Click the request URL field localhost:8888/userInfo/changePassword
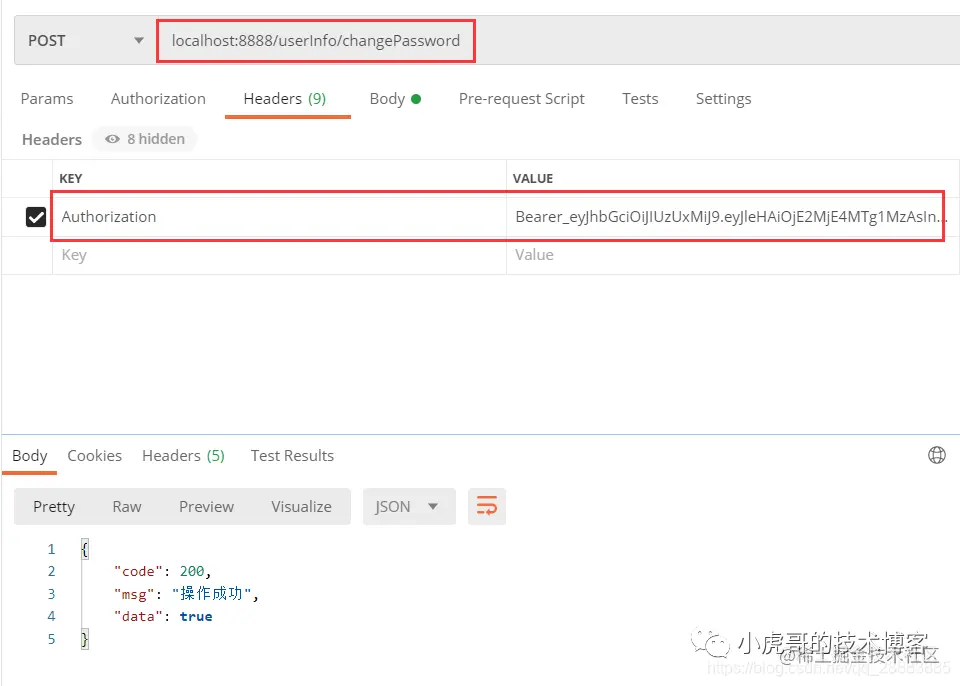 click(315, 40)
